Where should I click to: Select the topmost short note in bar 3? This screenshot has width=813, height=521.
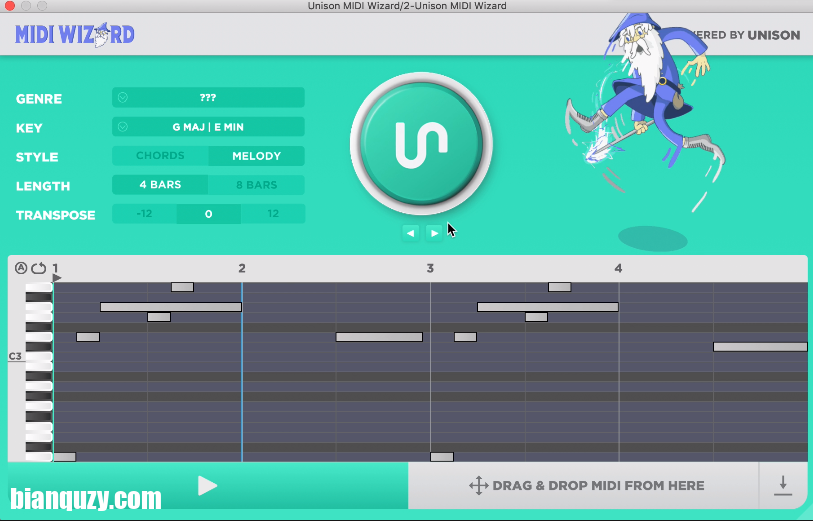(x=559, y=287)
